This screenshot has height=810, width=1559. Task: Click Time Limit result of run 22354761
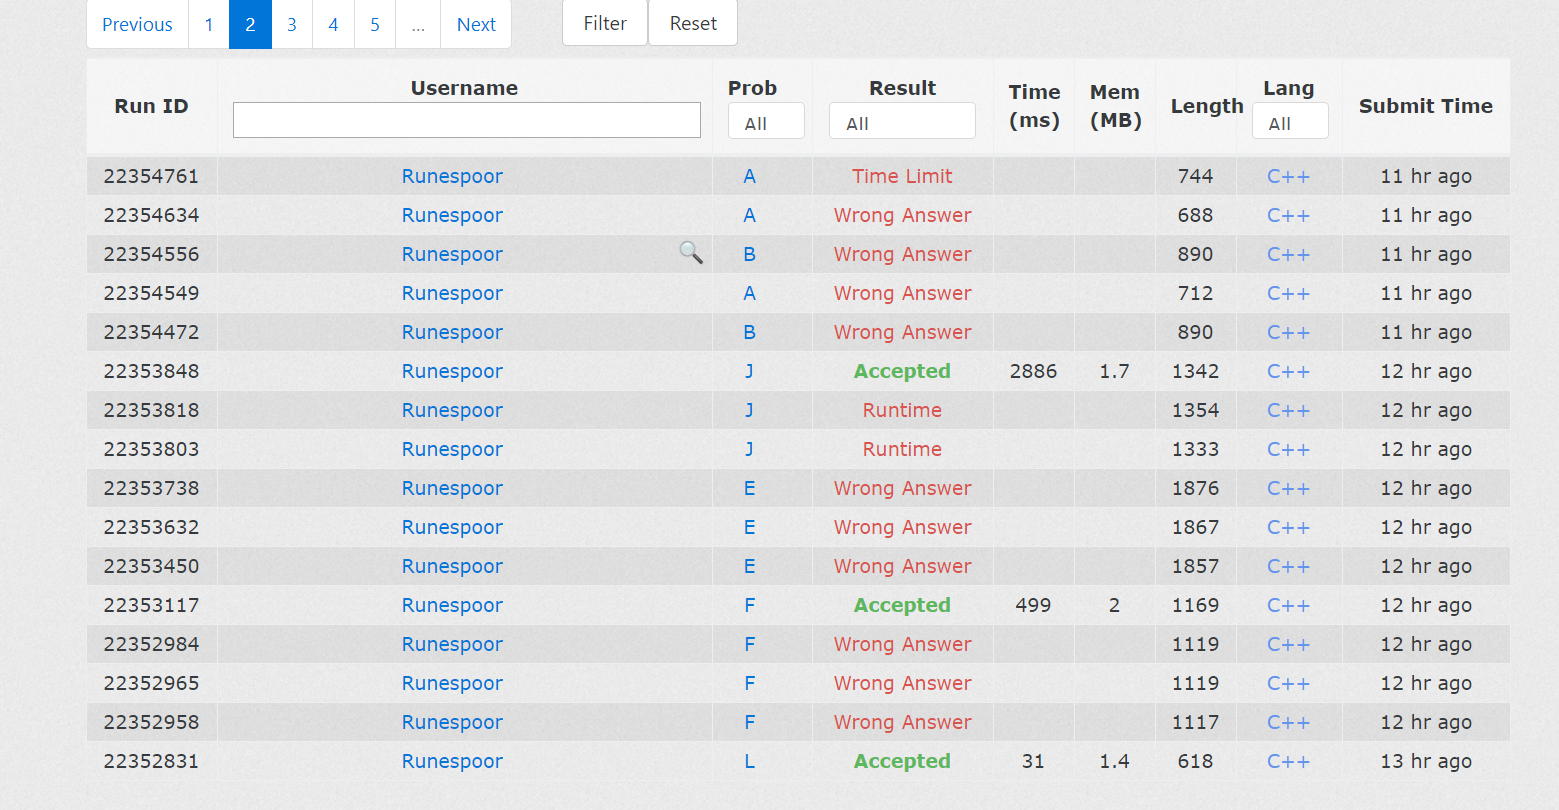902,176
